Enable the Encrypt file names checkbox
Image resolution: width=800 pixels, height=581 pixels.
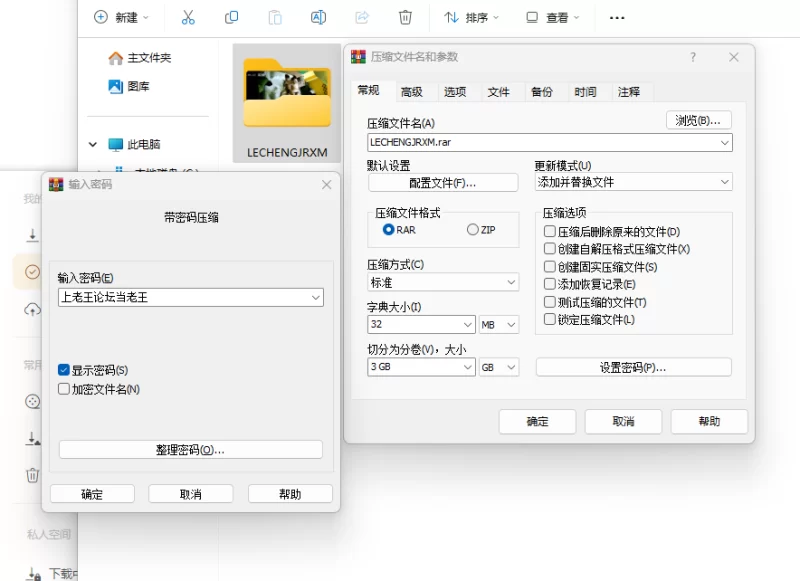click(x=64, y=389)
